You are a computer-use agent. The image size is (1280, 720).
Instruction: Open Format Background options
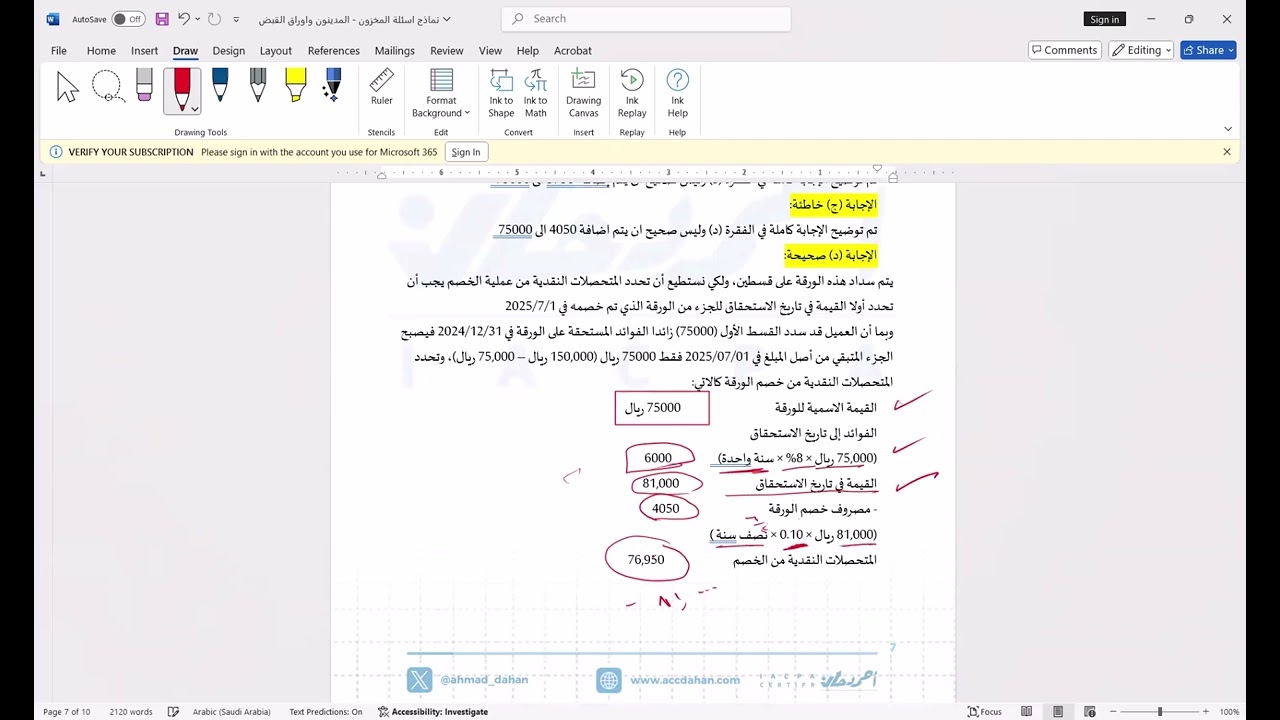[x=441, y=94]
